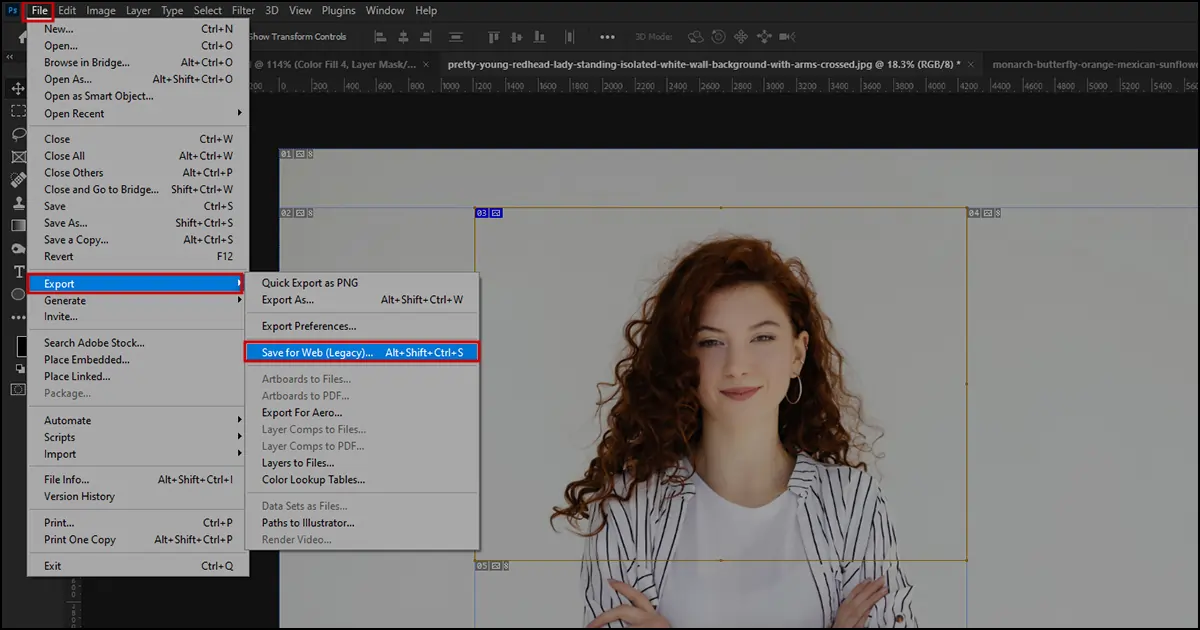Screen dimensions: 1200x630
Task: Select slice 03 badge on the canvas
Action: pyautogui.click(x=483, y=212)
